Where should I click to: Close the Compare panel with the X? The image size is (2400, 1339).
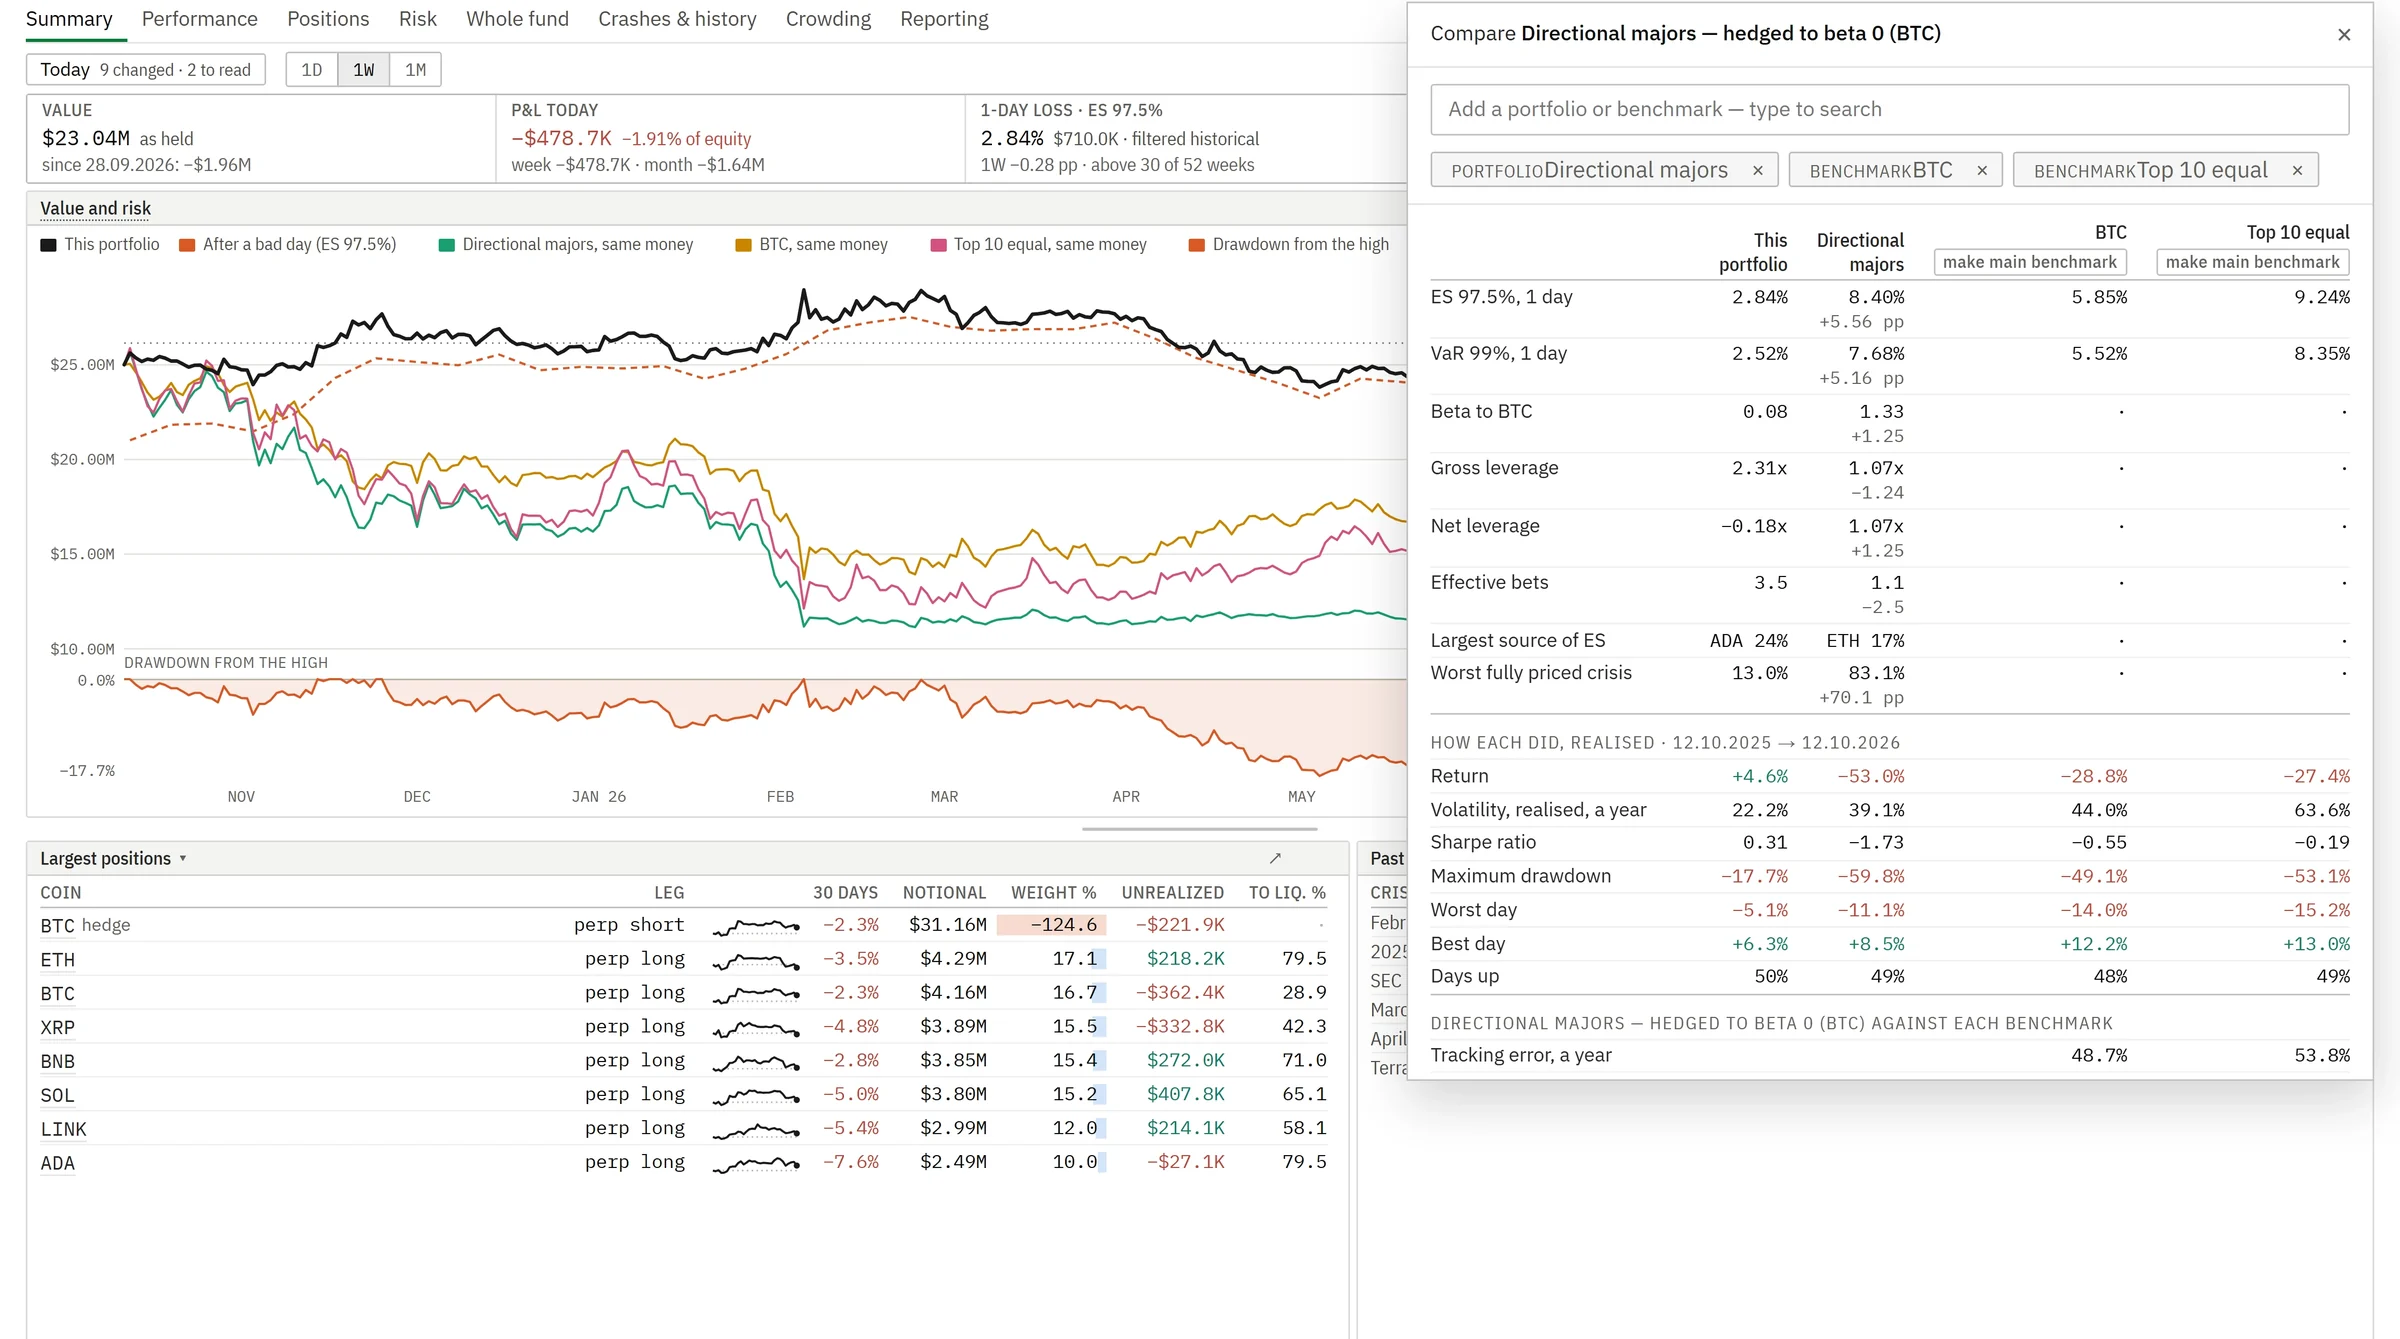2343,35
